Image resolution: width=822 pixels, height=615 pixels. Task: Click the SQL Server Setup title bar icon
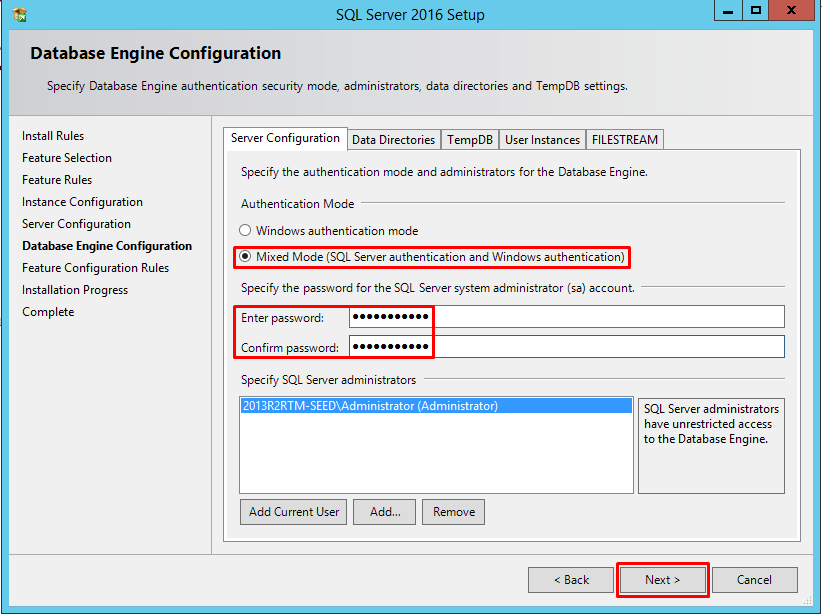20,15
